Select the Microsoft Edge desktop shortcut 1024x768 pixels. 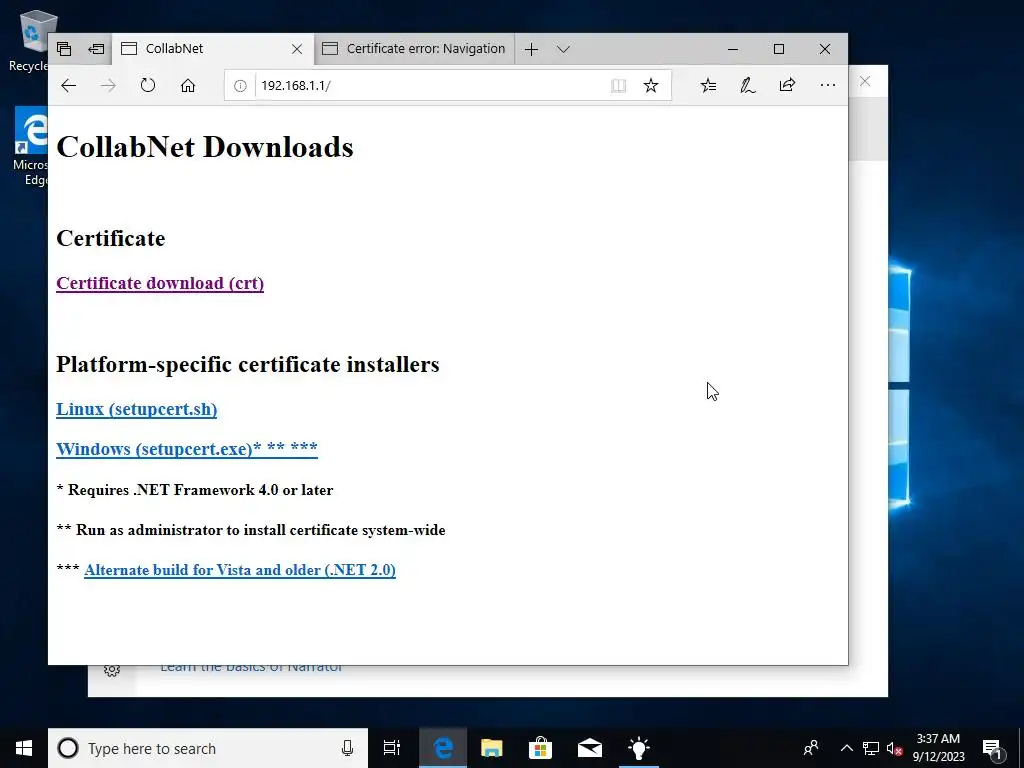[30, 147]
